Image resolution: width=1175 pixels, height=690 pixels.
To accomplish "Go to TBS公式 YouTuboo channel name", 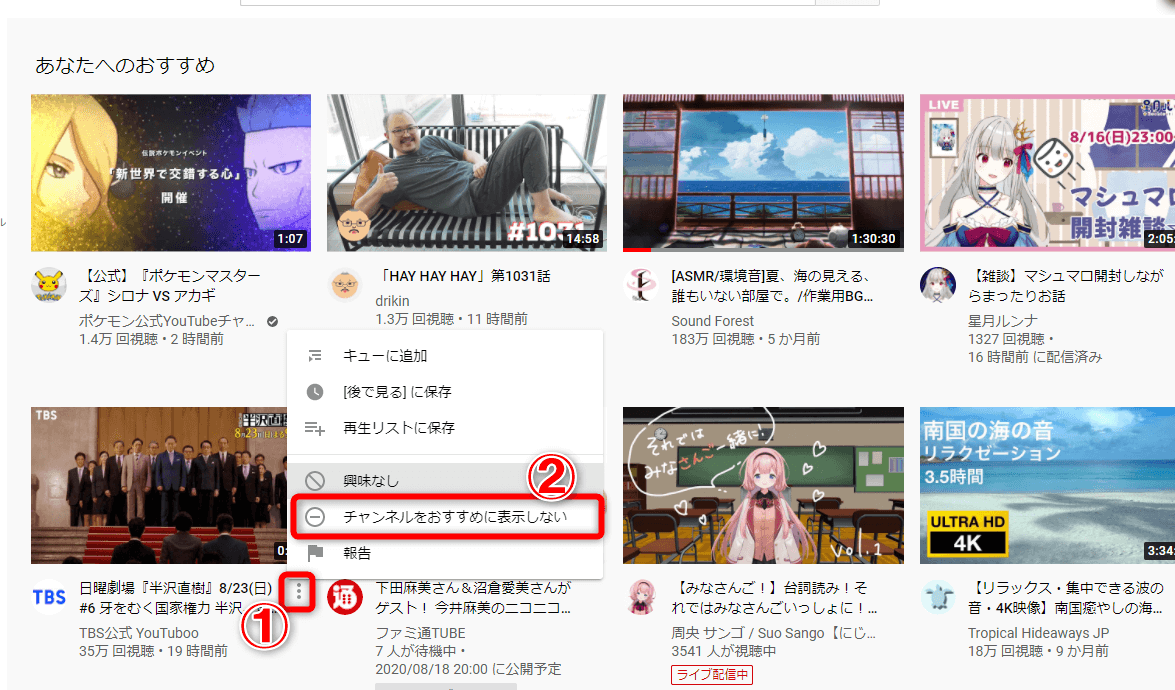I will pyautogui.click(x=139, y=633).
